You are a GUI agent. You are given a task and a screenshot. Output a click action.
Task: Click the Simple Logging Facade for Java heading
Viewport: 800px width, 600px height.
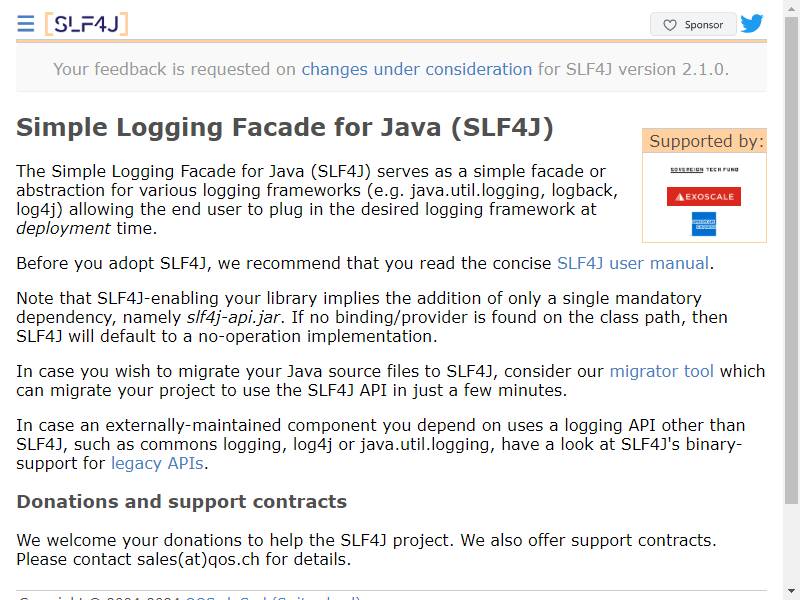point(285,128)
